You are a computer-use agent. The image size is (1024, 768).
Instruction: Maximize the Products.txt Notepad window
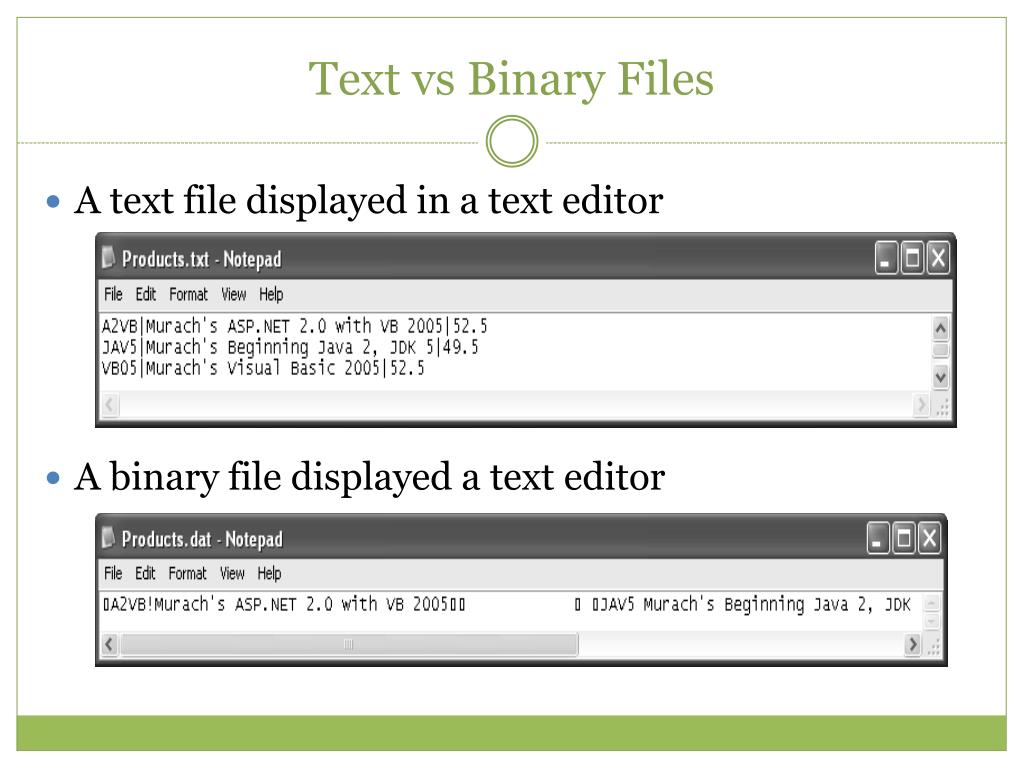912,258
